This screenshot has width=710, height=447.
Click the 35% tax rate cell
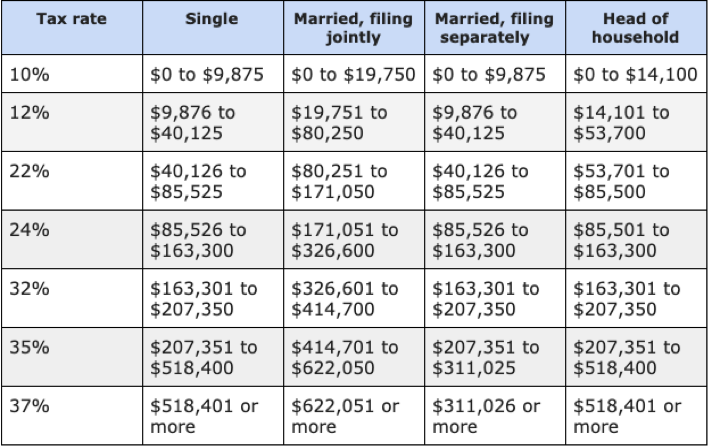click(72, 357)
